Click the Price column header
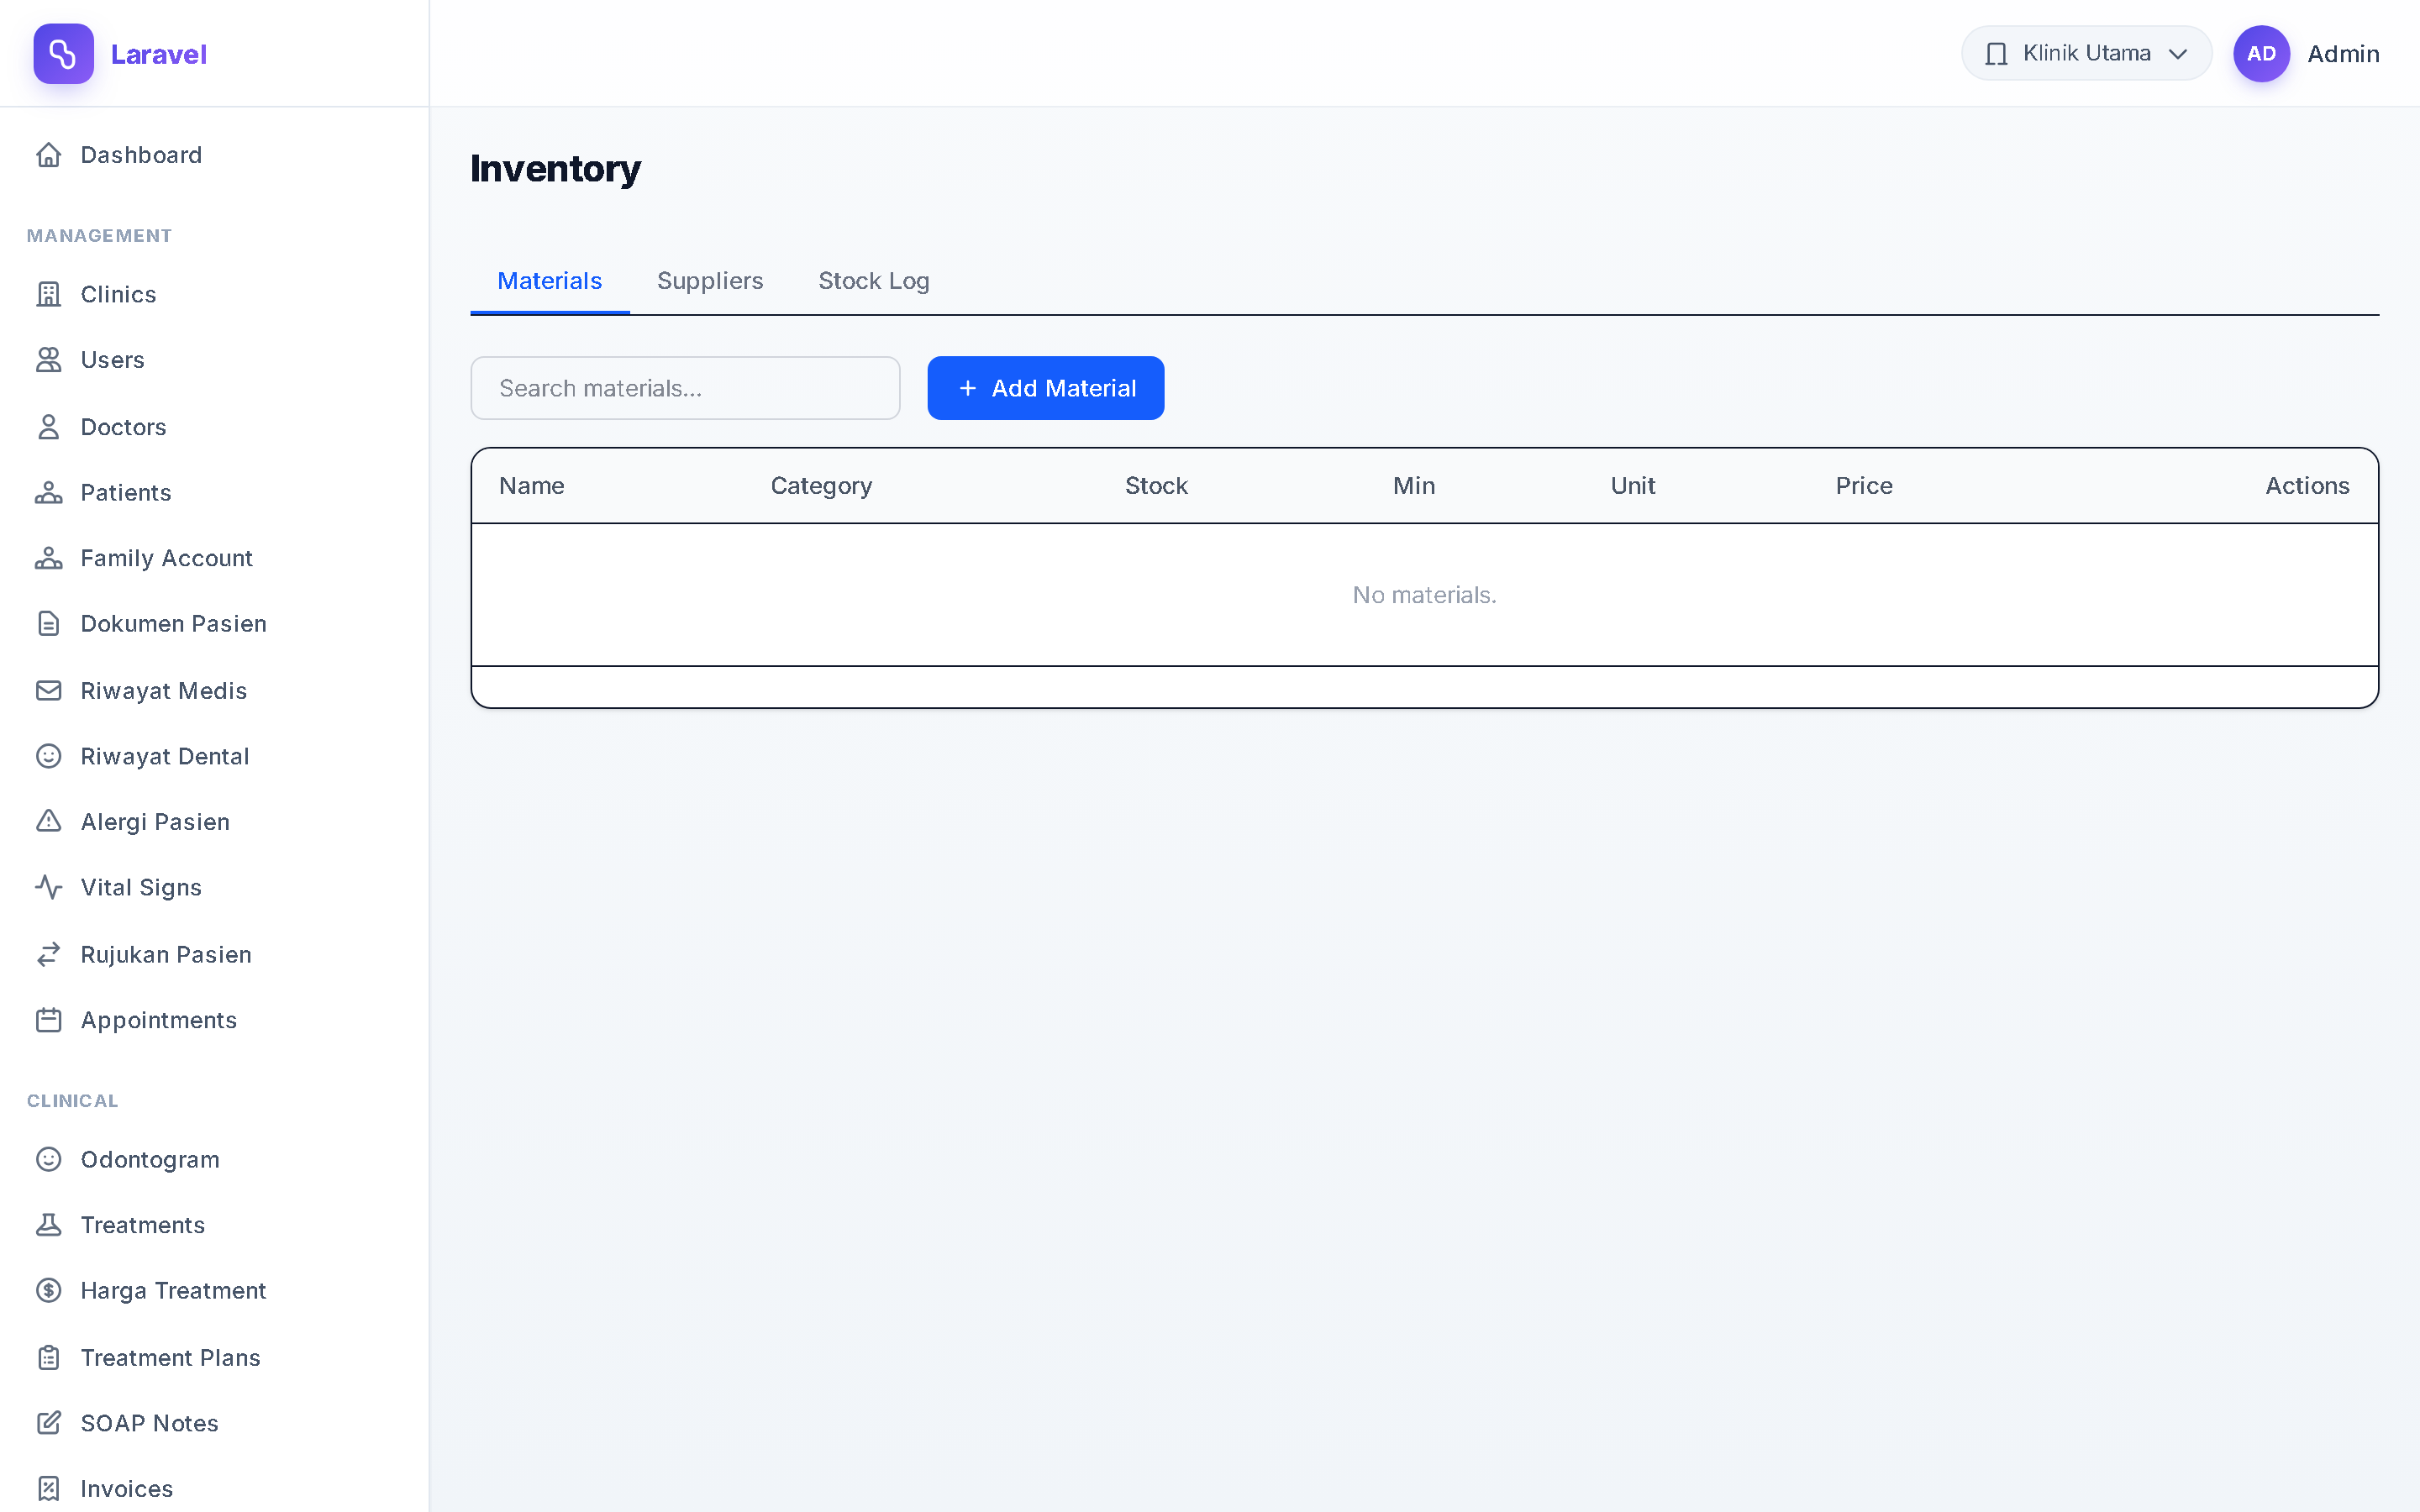The height and width of the screenshot is (1512, 2420). pyautogui.click(x=1864, y=486)
